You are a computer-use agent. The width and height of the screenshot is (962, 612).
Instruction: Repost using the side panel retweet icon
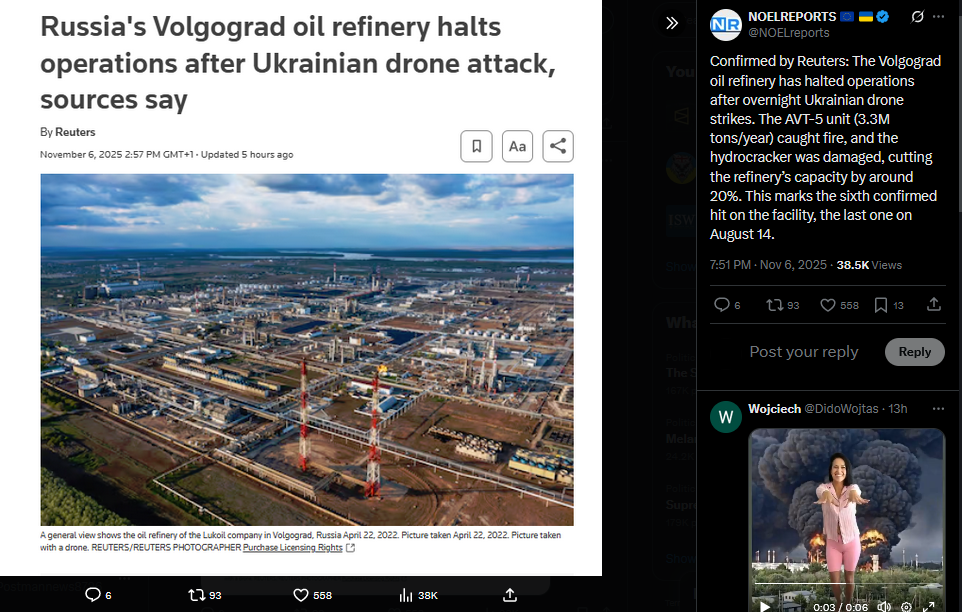[x=774, y=305]
